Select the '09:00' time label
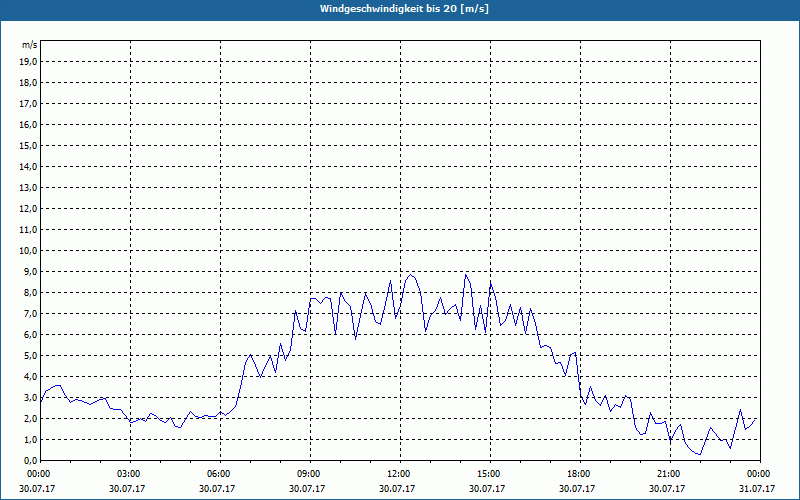Viewport: 800px width, 500px height. tap(310, 474)
